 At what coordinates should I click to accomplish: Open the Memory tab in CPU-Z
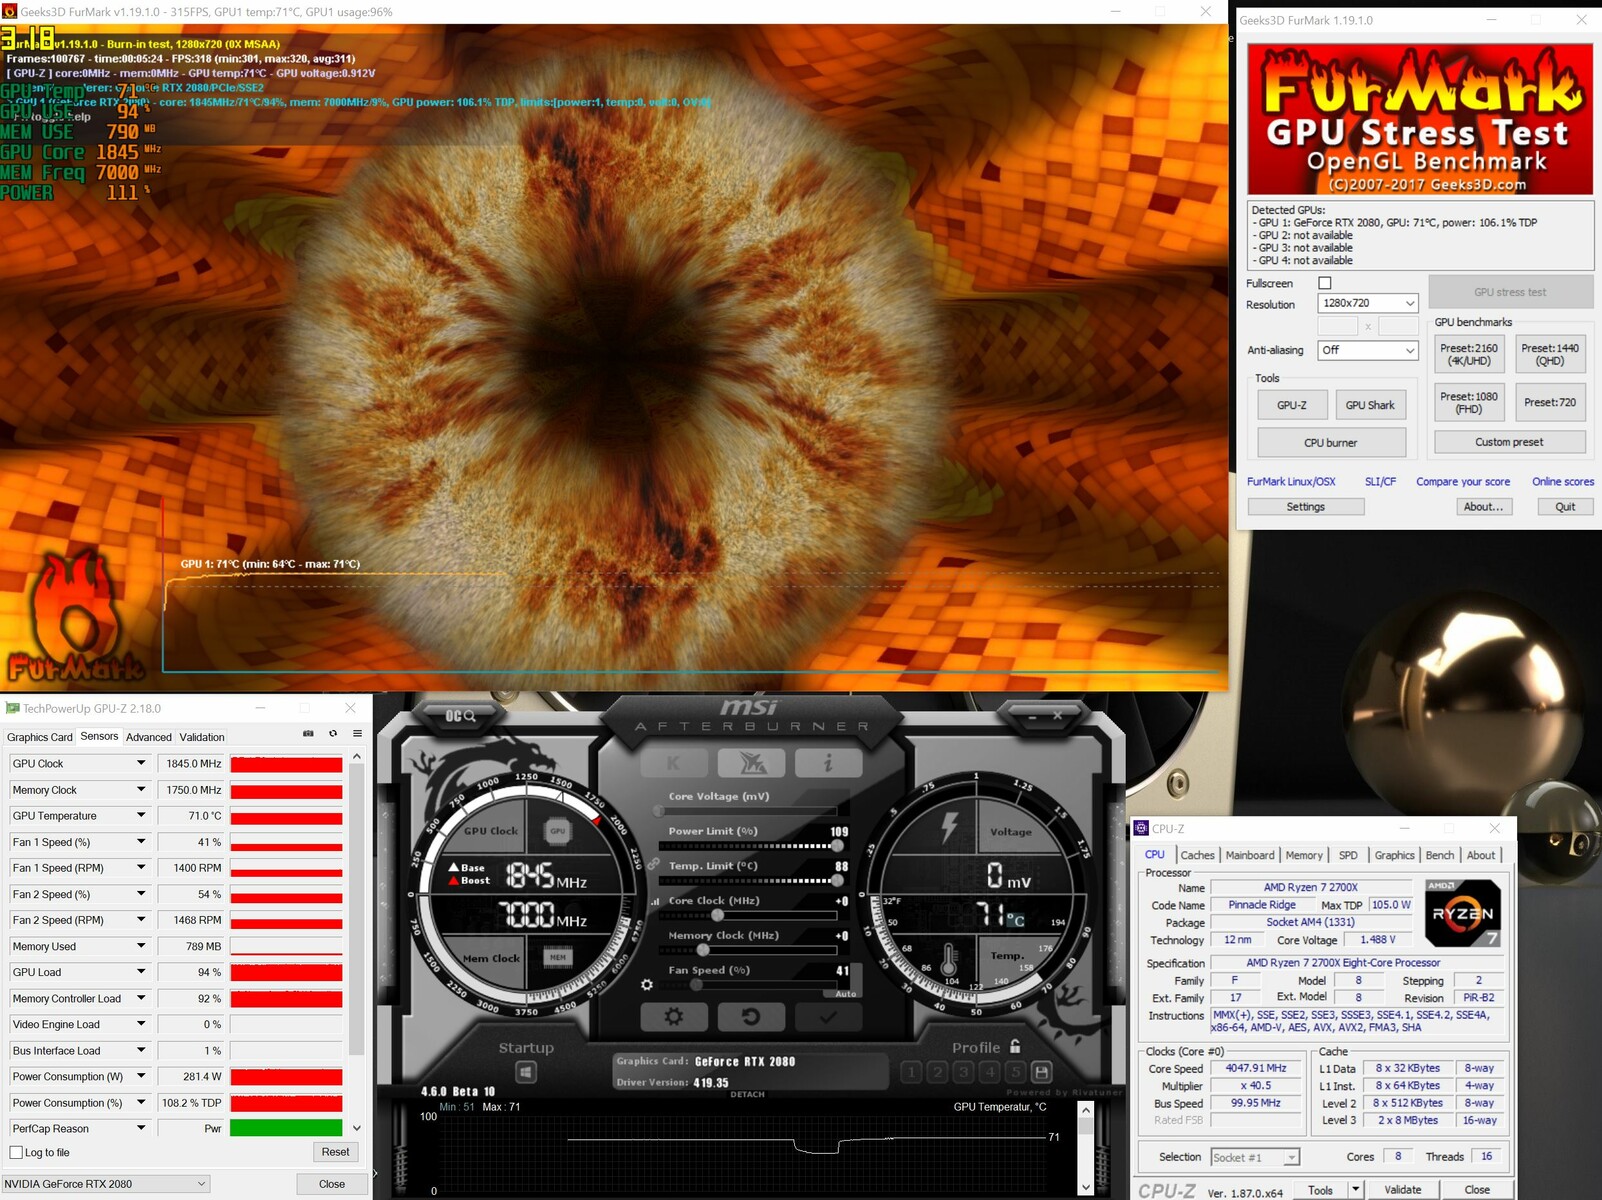point(1304,855)
